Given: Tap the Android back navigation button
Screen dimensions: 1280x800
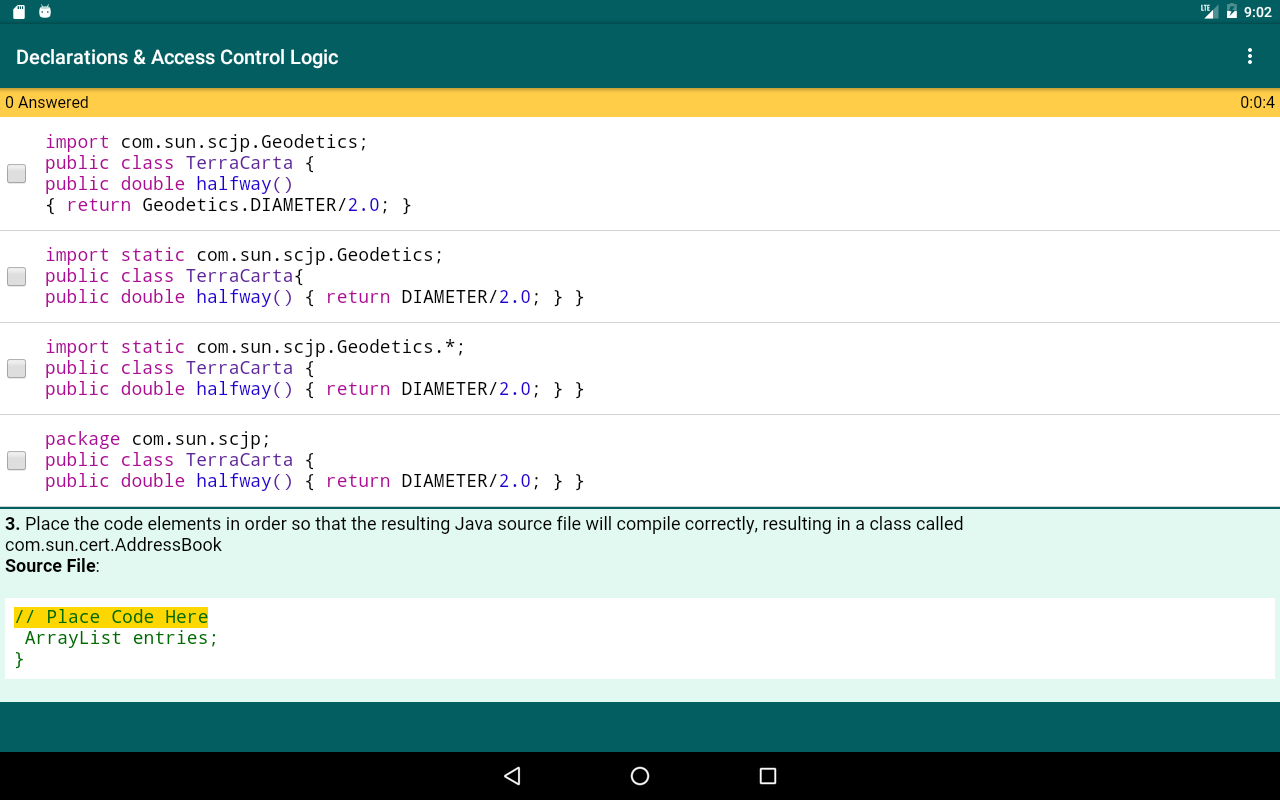Looking at the screenshot, I should [512, 776].
